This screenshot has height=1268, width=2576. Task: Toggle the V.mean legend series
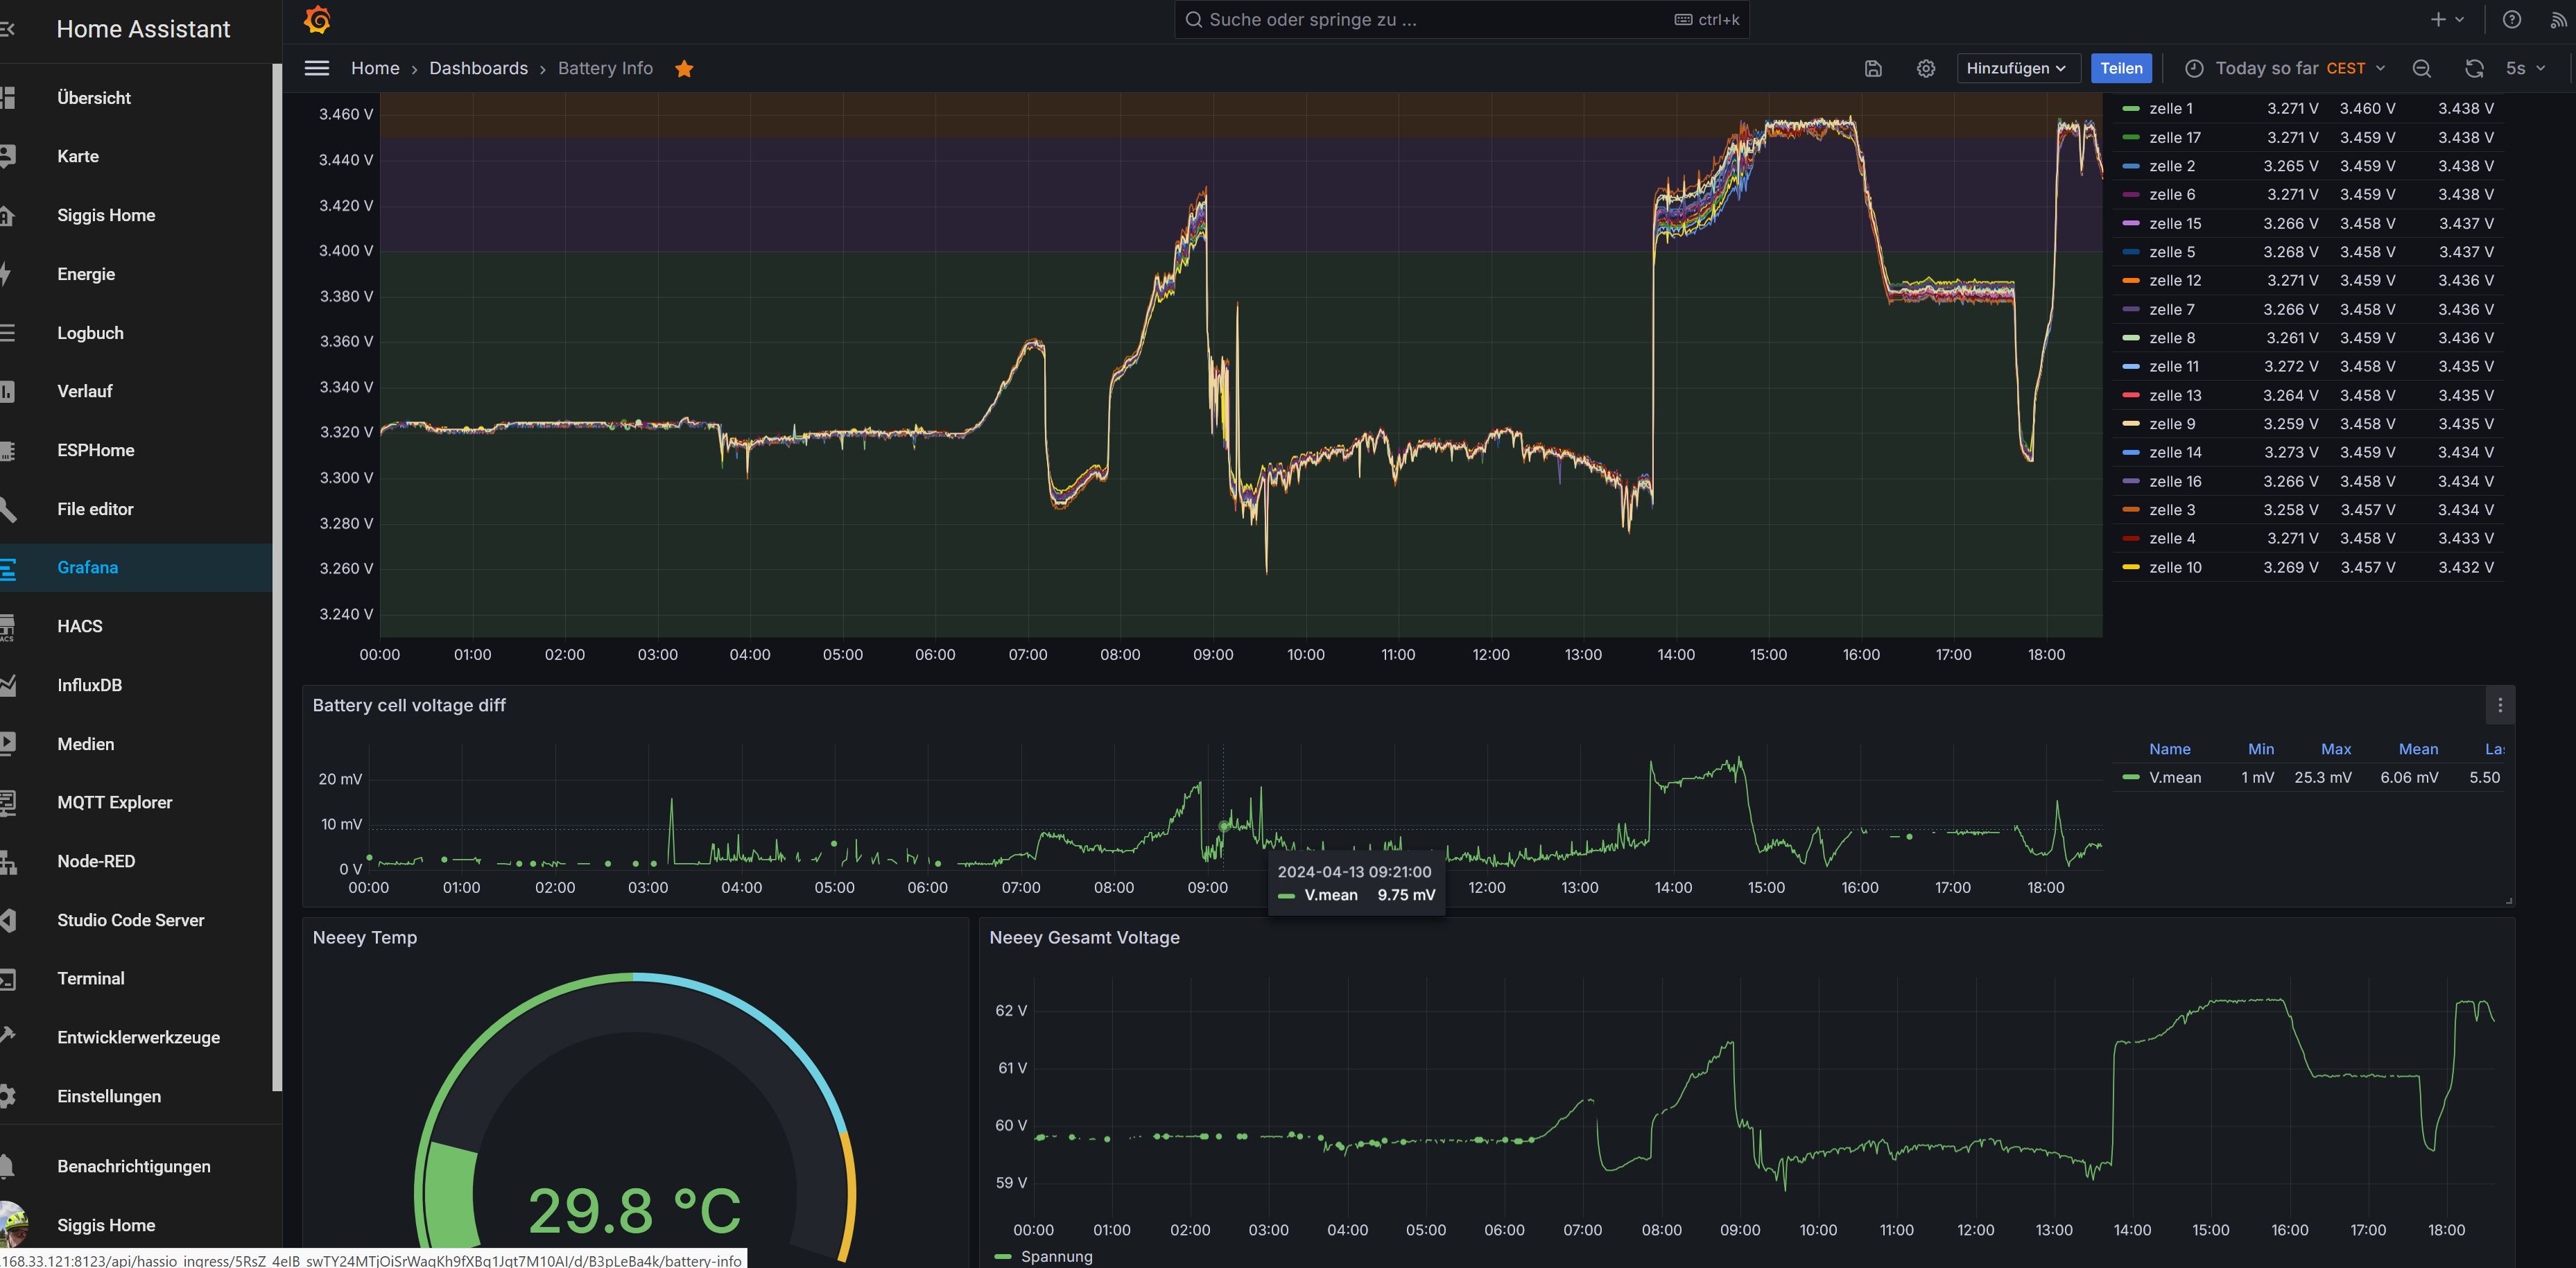(2174, 778)
